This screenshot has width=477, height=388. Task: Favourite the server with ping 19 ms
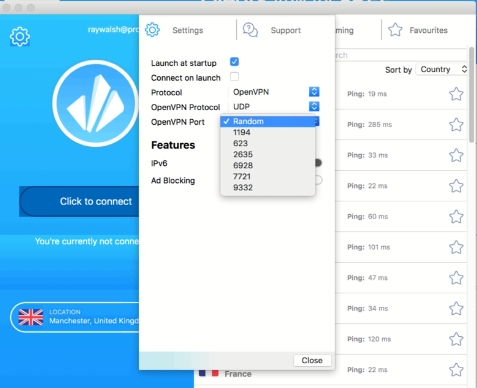click(456, 94)
